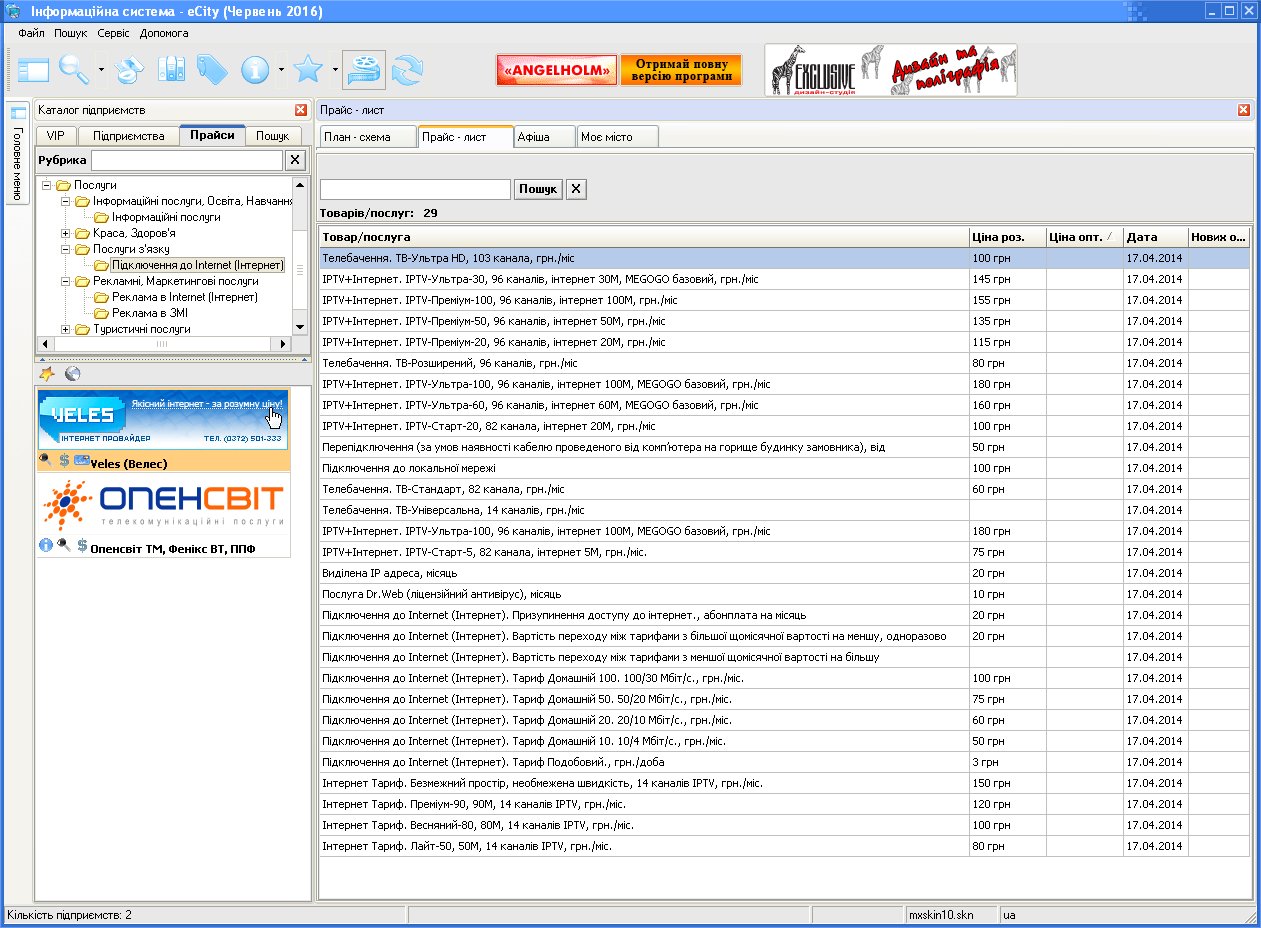Select row Виділена IP адреса, місяць

click(784, 573)
